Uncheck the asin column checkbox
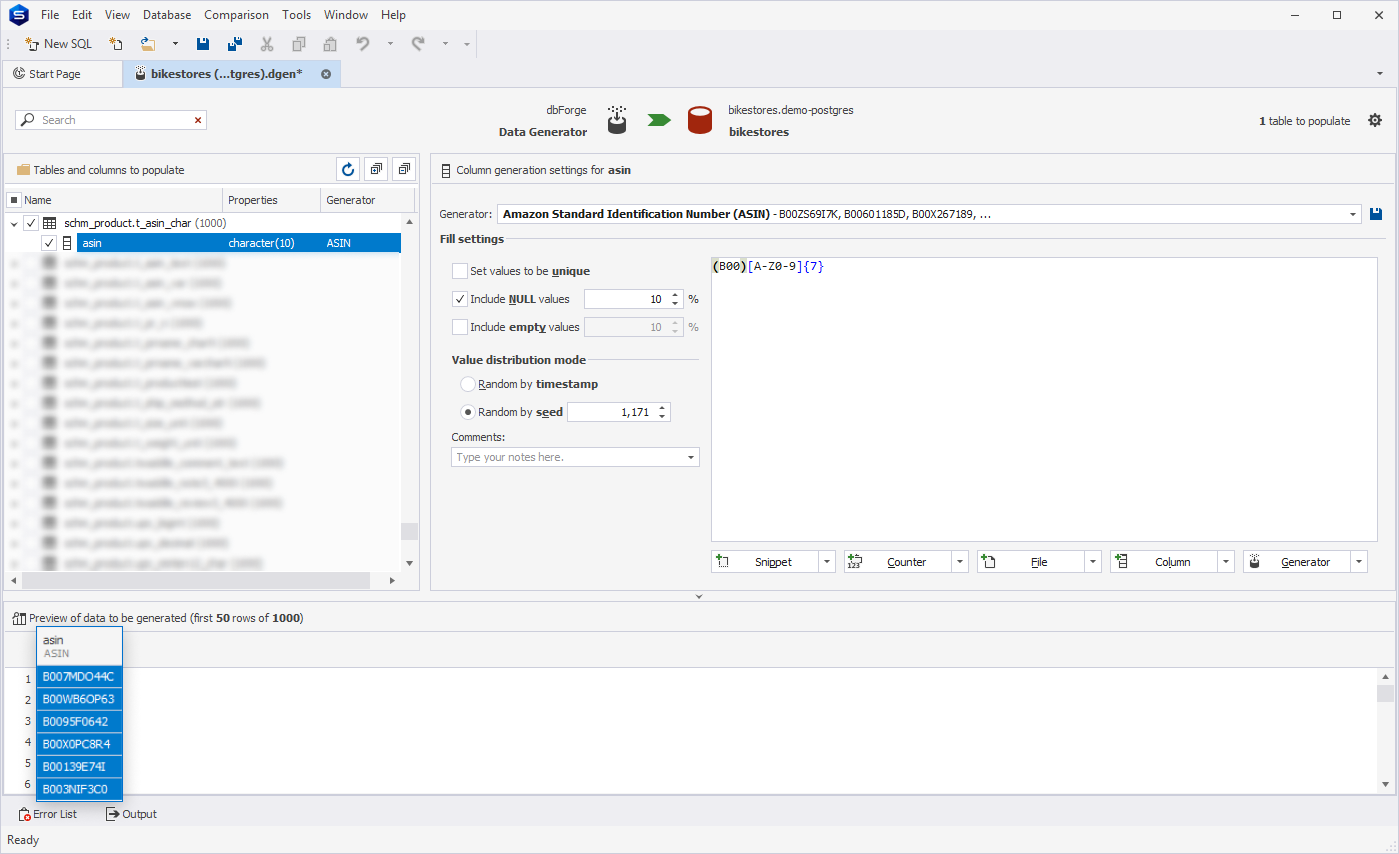 49,243
